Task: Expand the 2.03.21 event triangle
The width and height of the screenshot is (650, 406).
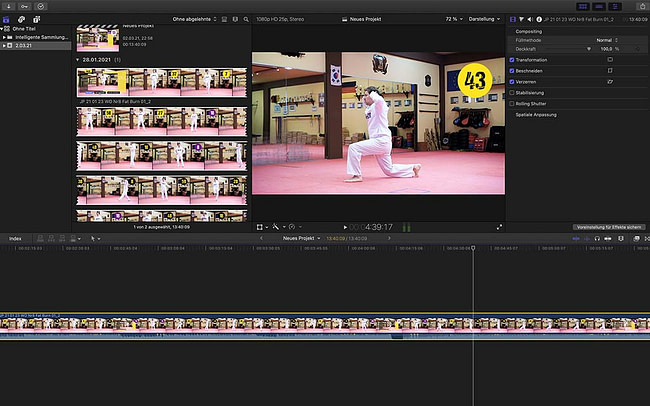Action: 4,46
